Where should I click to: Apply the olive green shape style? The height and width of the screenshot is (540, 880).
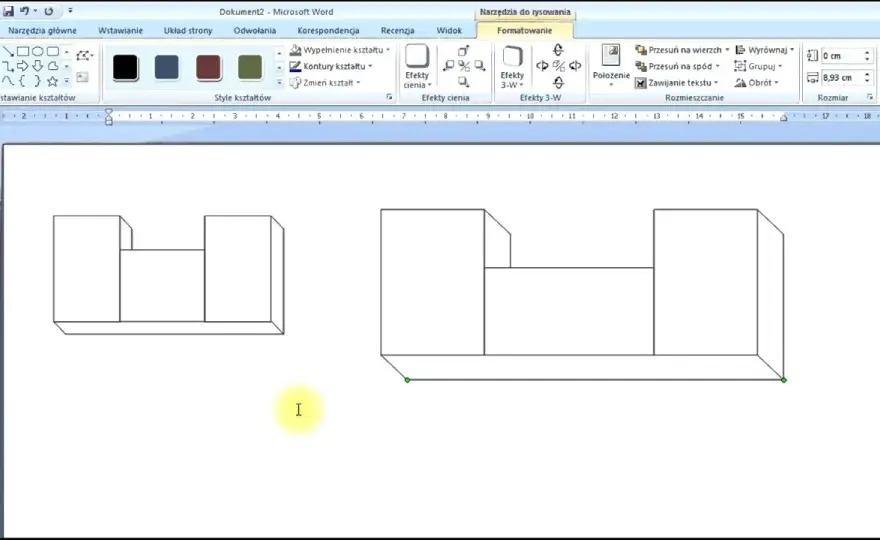(250, 67)
